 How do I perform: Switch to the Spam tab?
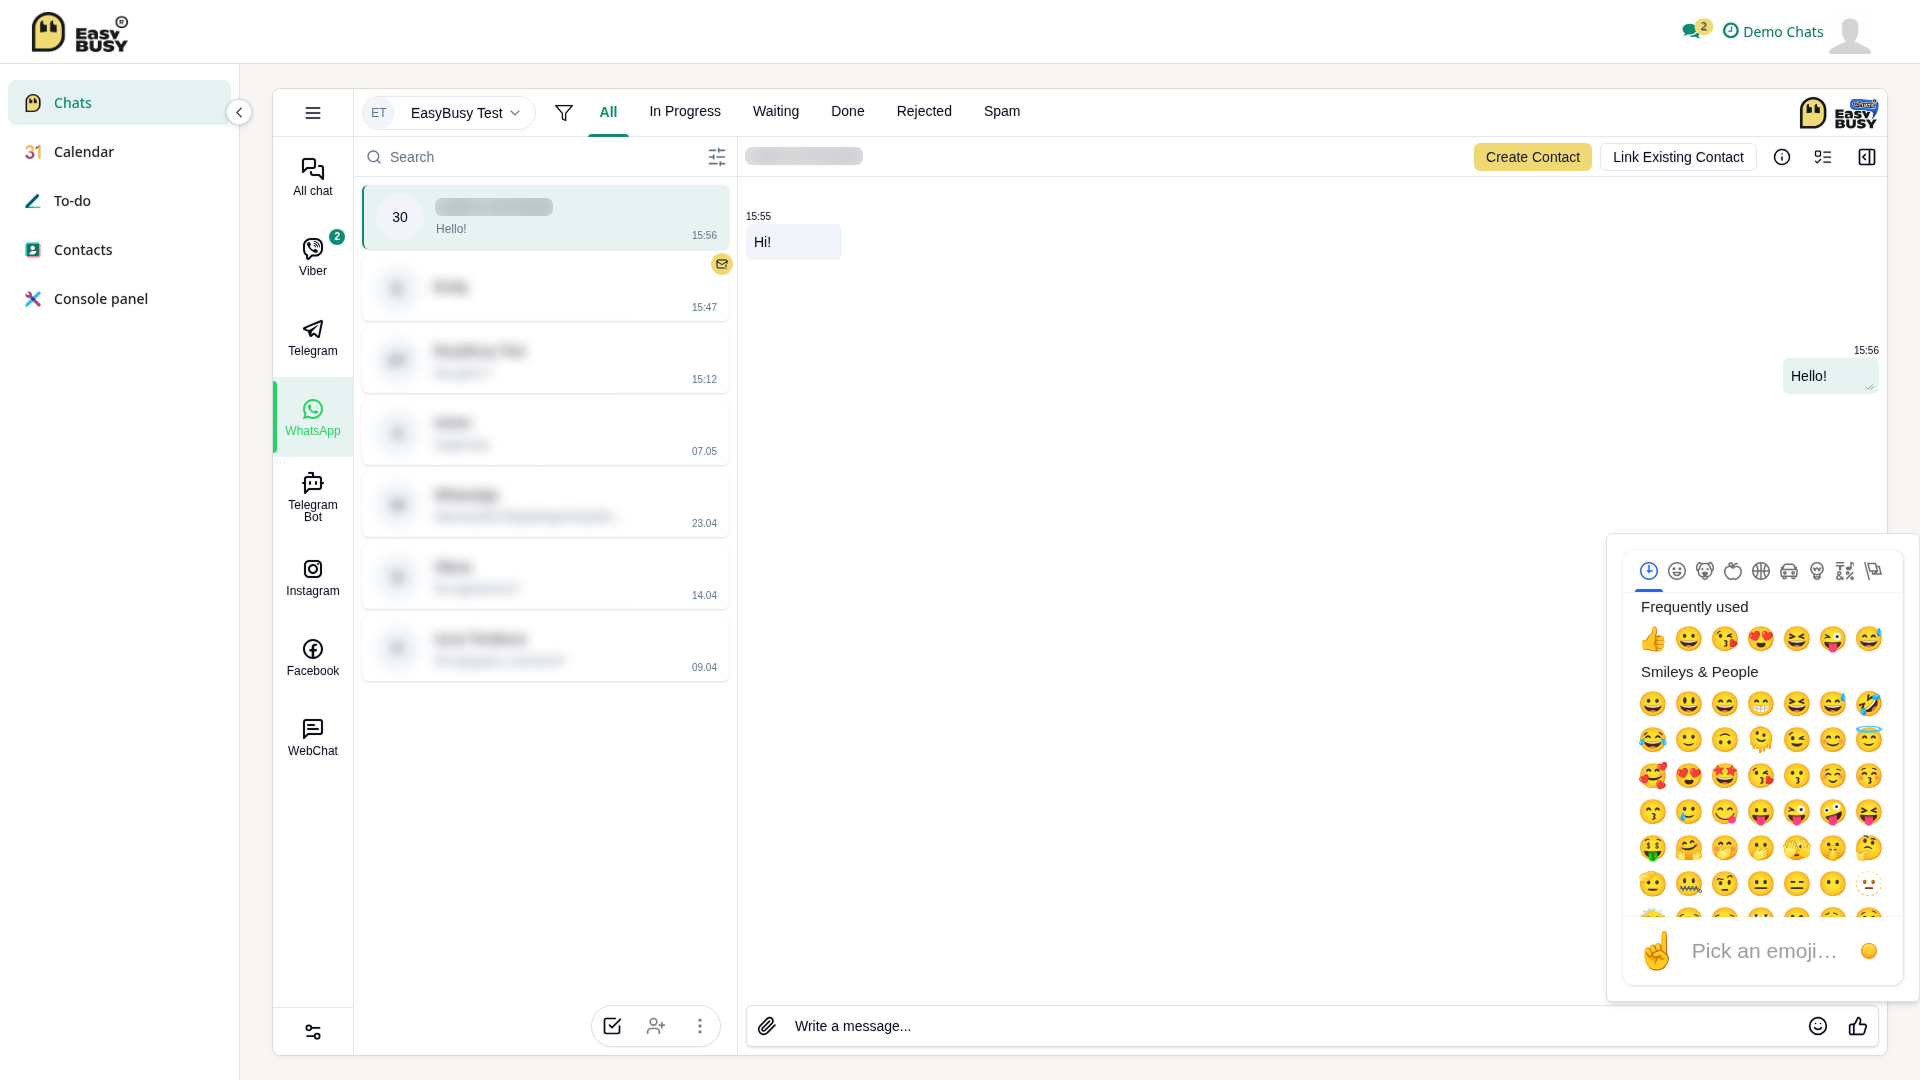pyautogui.click(x=1002, y=111)
